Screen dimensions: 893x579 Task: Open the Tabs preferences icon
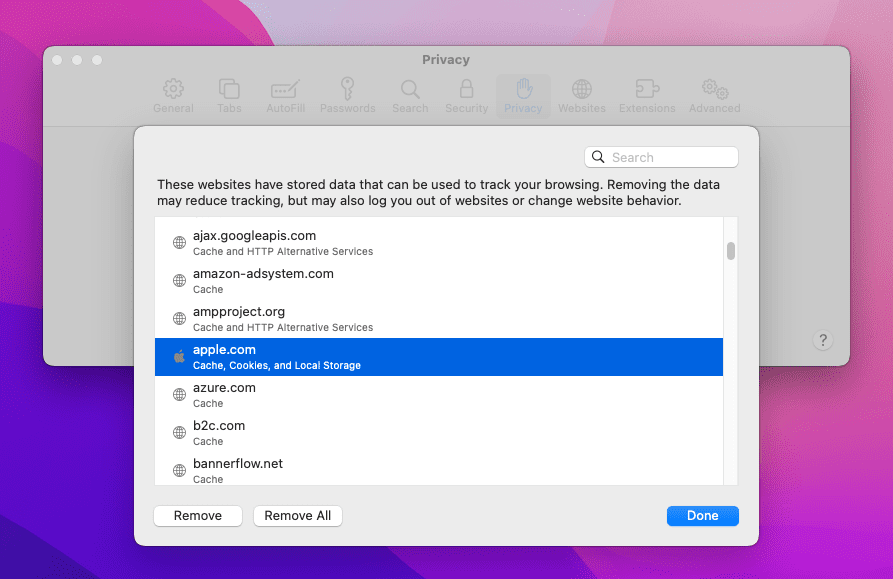229,89
